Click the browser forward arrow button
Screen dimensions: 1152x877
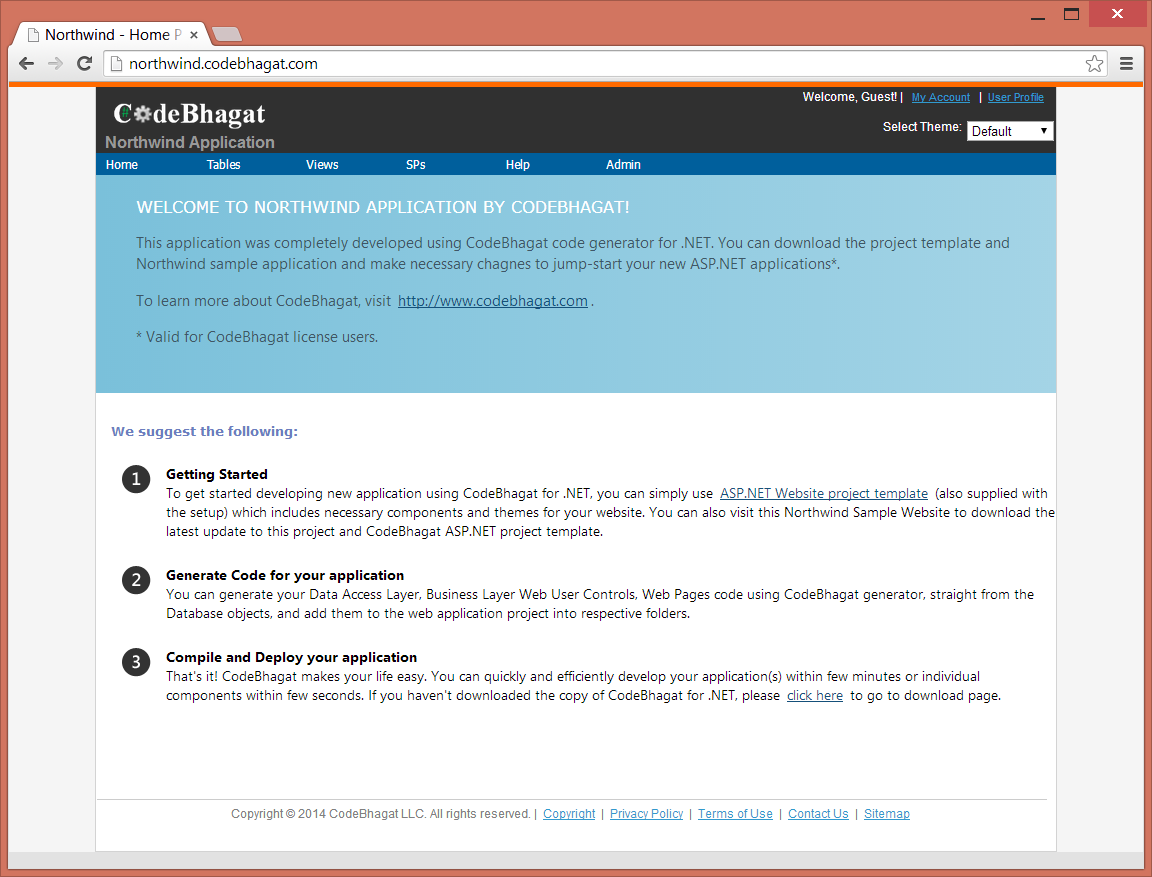[55, 64]
